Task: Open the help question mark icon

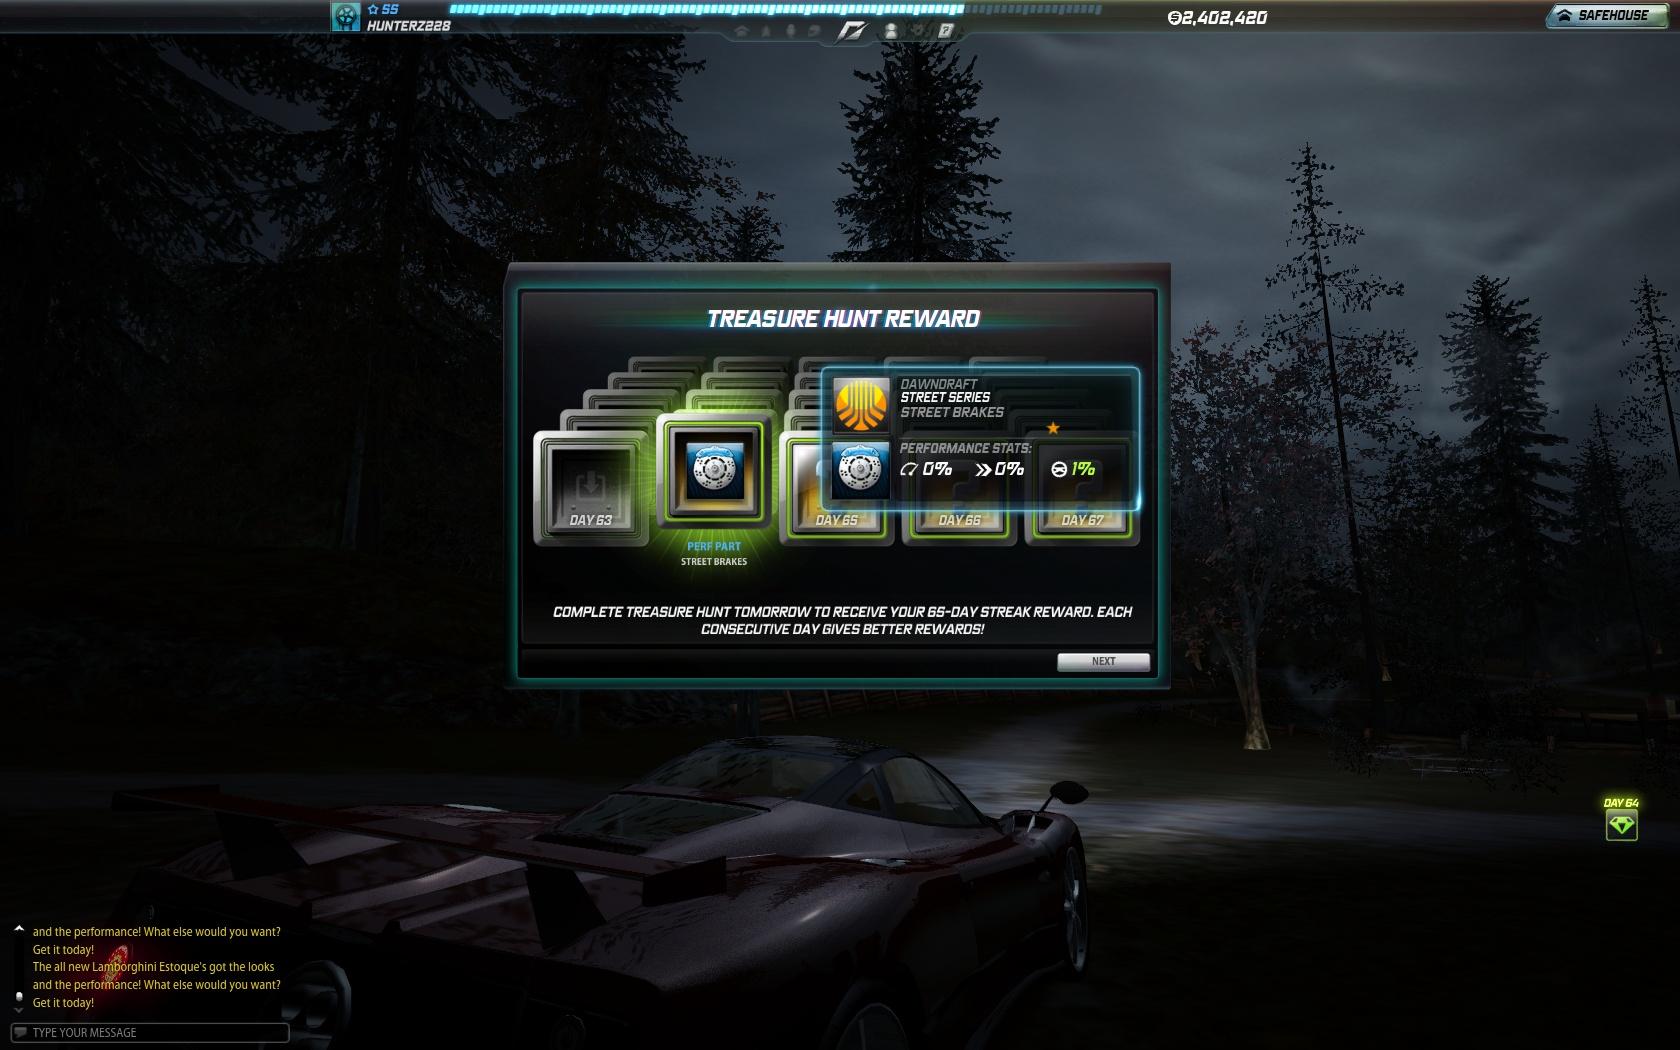Action: point(945,30)
